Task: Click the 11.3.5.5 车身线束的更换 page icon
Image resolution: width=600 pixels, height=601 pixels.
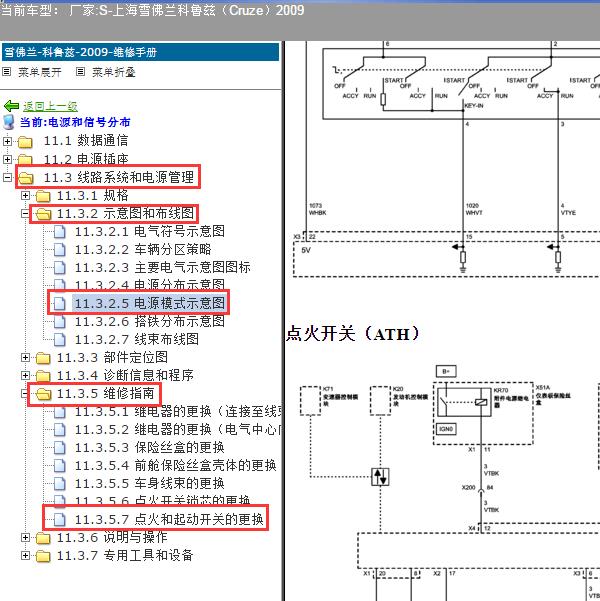Action: click(x=59, y=483)
